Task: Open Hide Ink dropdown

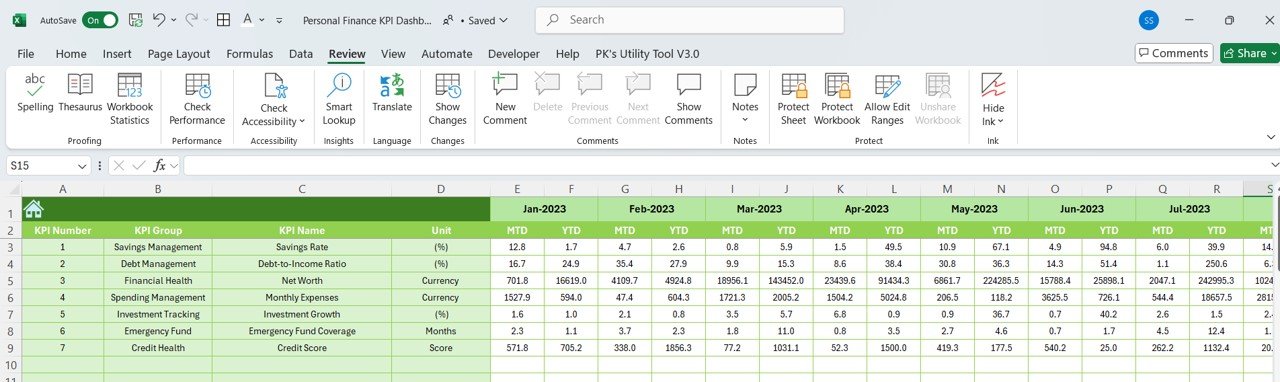Action: click(993, 99)
